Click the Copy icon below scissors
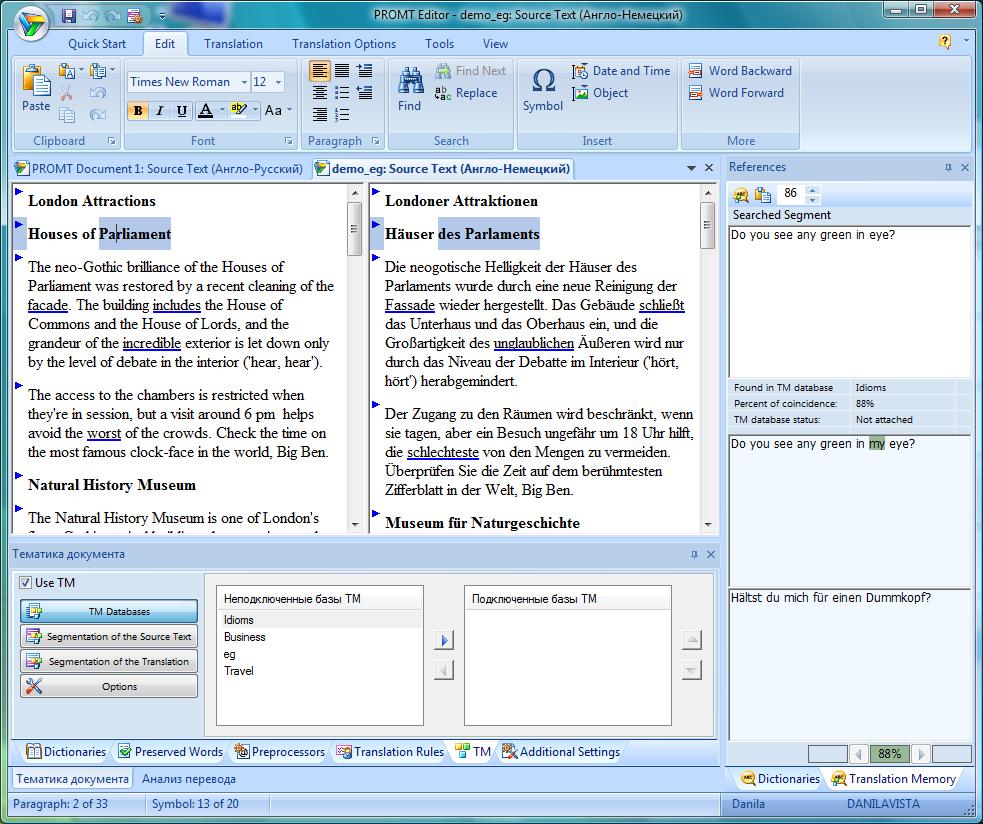 pyautogui.click(x=66, y=115)
